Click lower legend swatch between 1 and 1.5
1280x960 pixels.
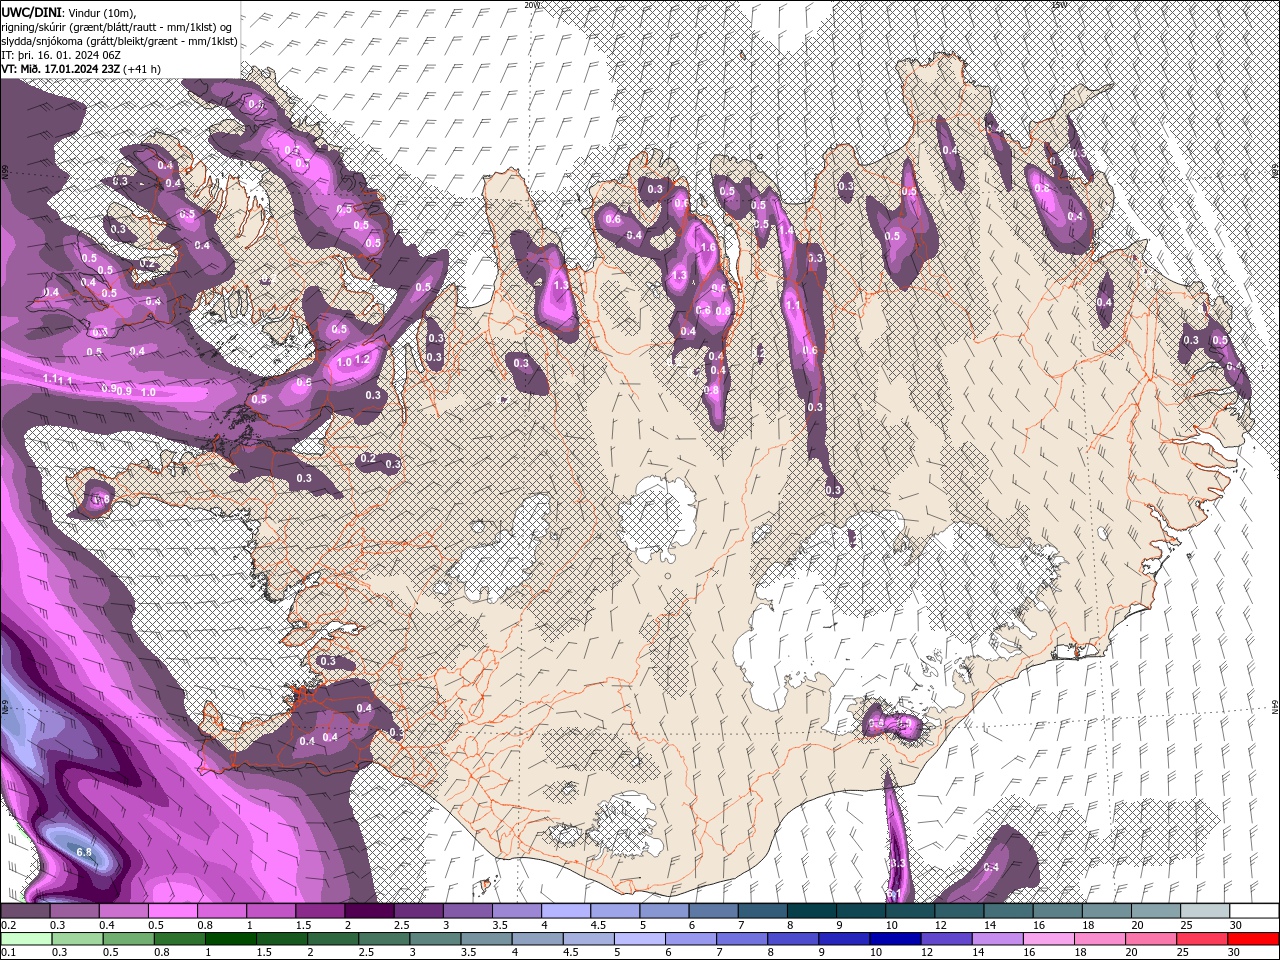click(x=230, y=939)
